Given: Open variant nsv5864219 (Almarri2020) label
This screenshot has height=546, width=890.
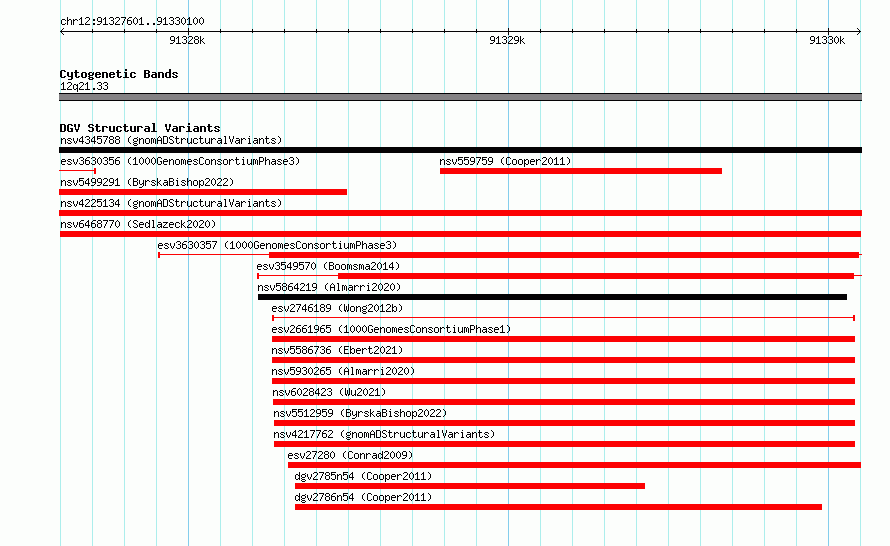Looking at the screenshot, I should [329, 287].
